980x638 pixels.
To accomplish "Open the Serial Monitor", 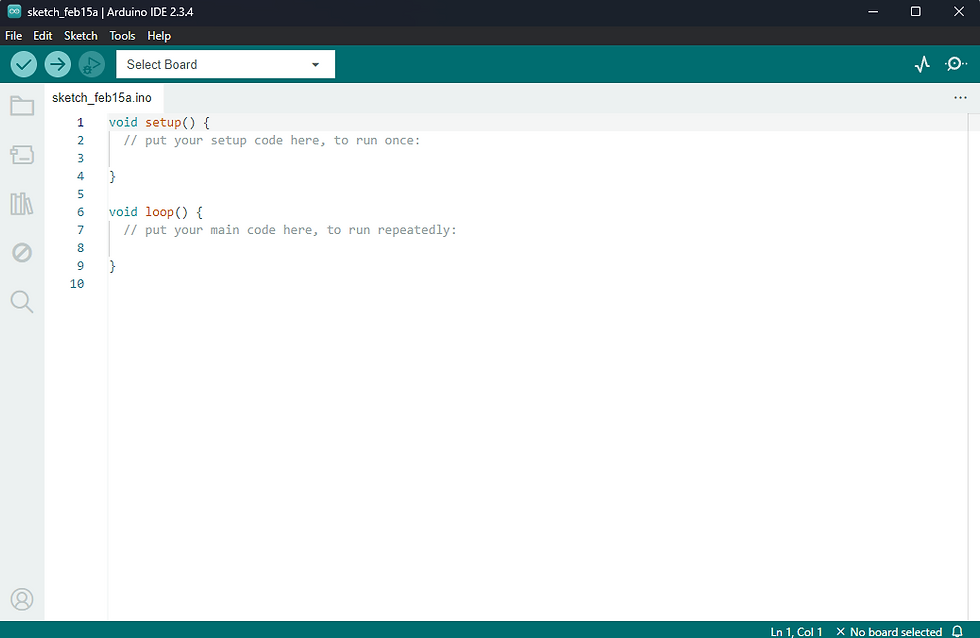I will click(956, 64).
